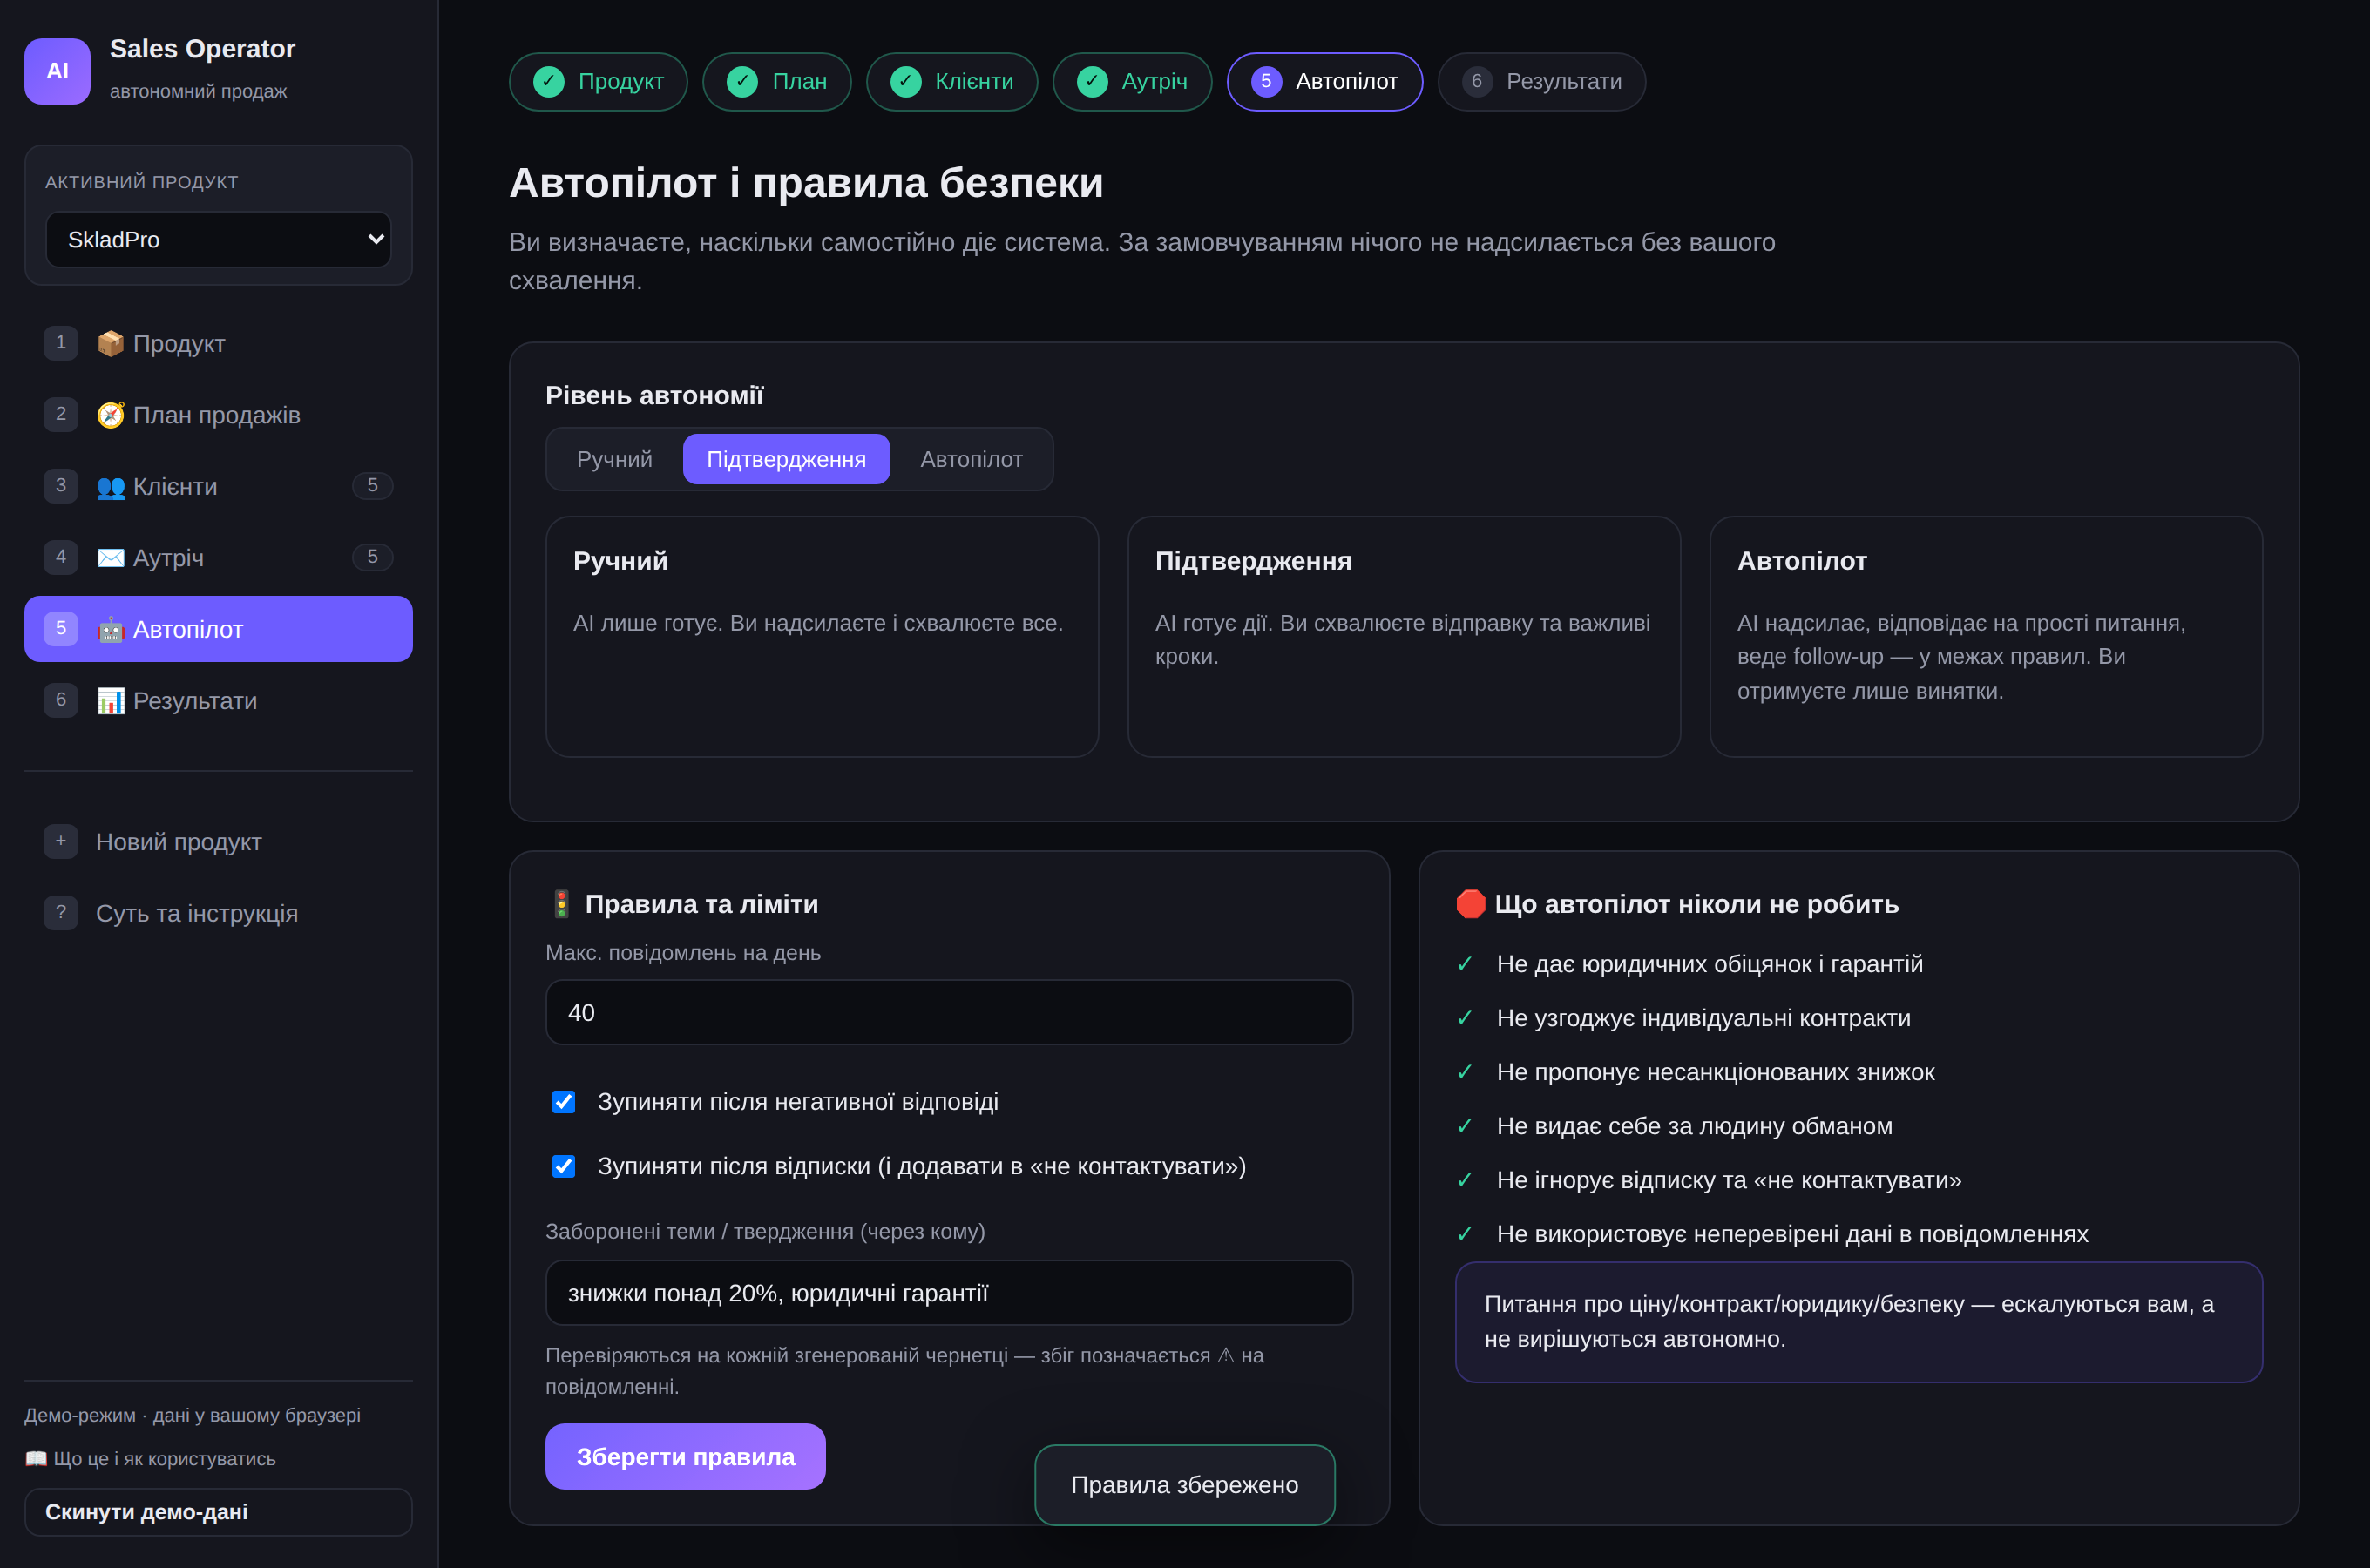The height and width of the screenshot is (1568, 2370).
Task: Toggle Зупиняти після відписки checkbox
Action: pyautogui.click(x=564, y=1166)
